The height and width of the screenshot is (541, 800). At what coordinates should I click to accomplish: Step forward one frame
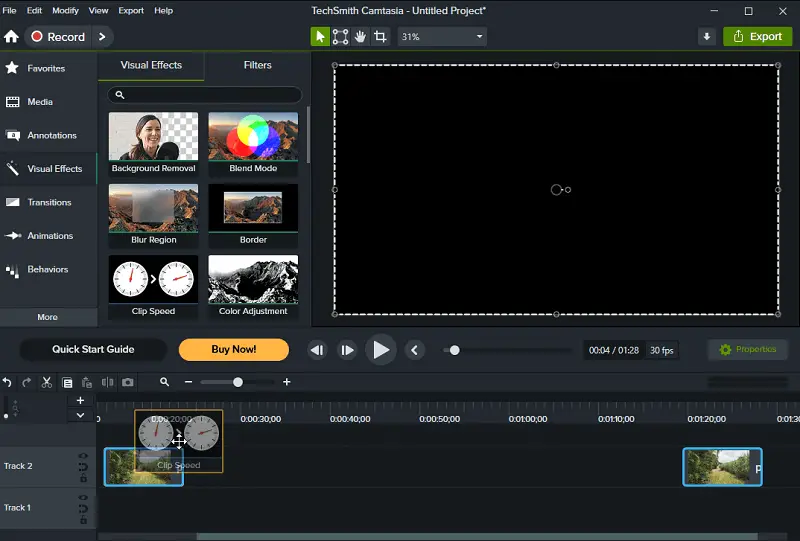click(347, 350)
